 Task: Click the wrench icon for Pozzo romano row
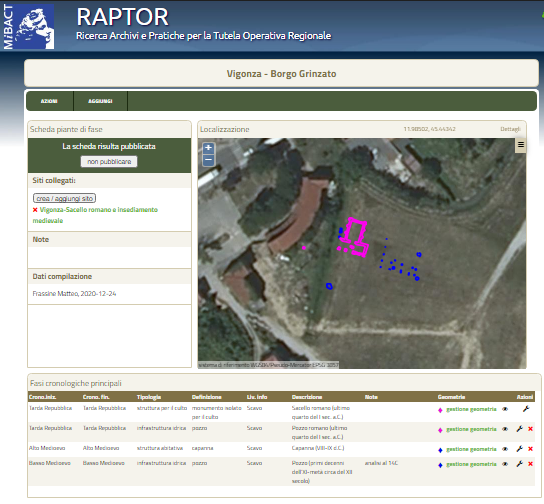pos(519,429)
